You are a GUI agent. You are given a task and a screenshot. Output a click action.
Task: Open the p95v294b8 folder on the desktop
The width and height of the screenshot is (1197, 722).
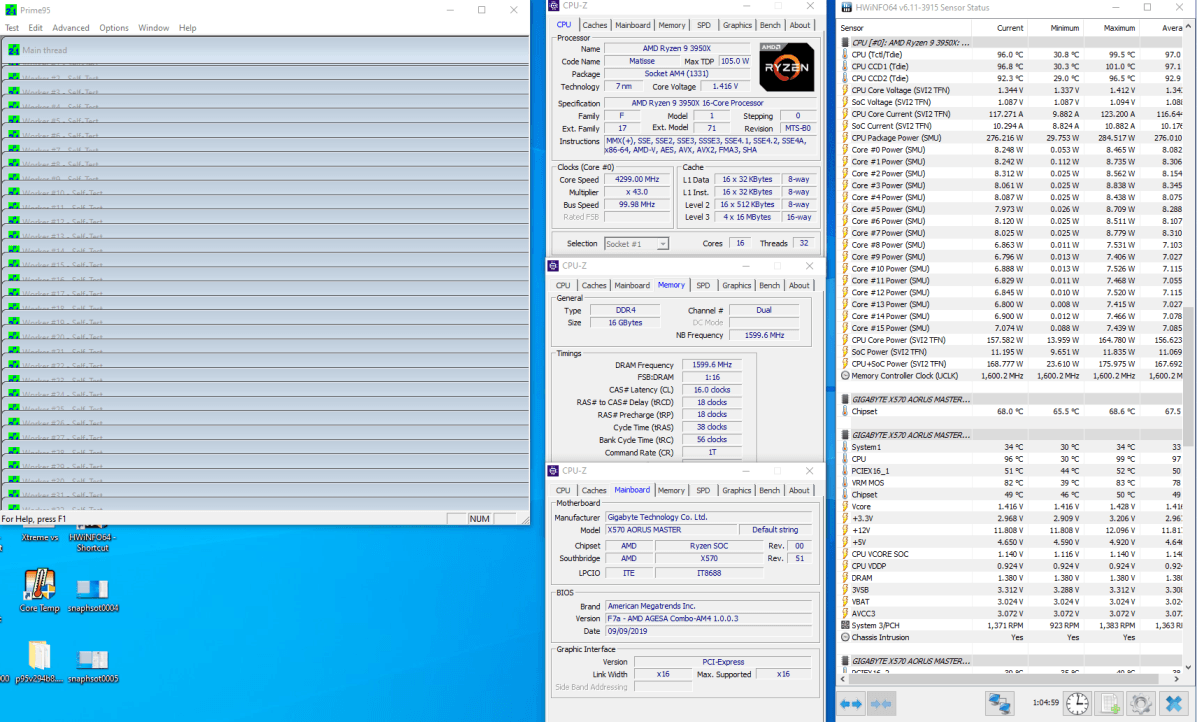click(x=40, y=655)
